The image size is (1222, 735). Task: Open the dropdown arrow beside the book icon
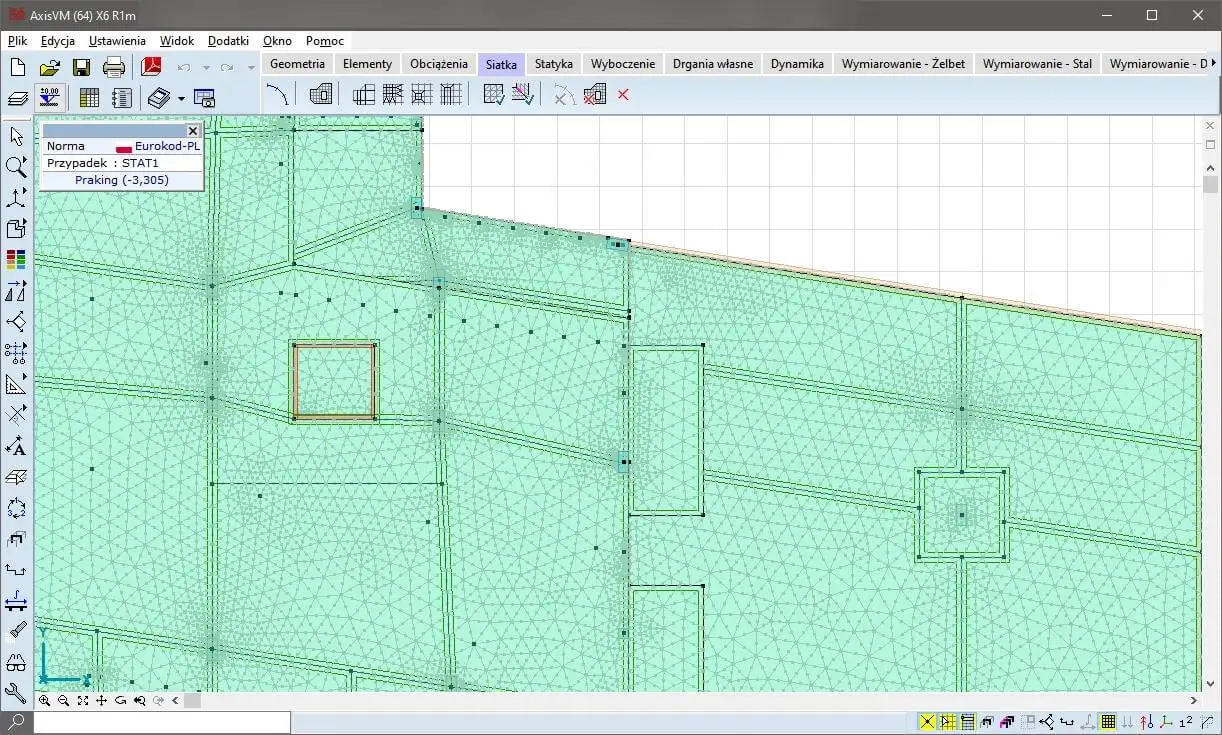(181, 98)
